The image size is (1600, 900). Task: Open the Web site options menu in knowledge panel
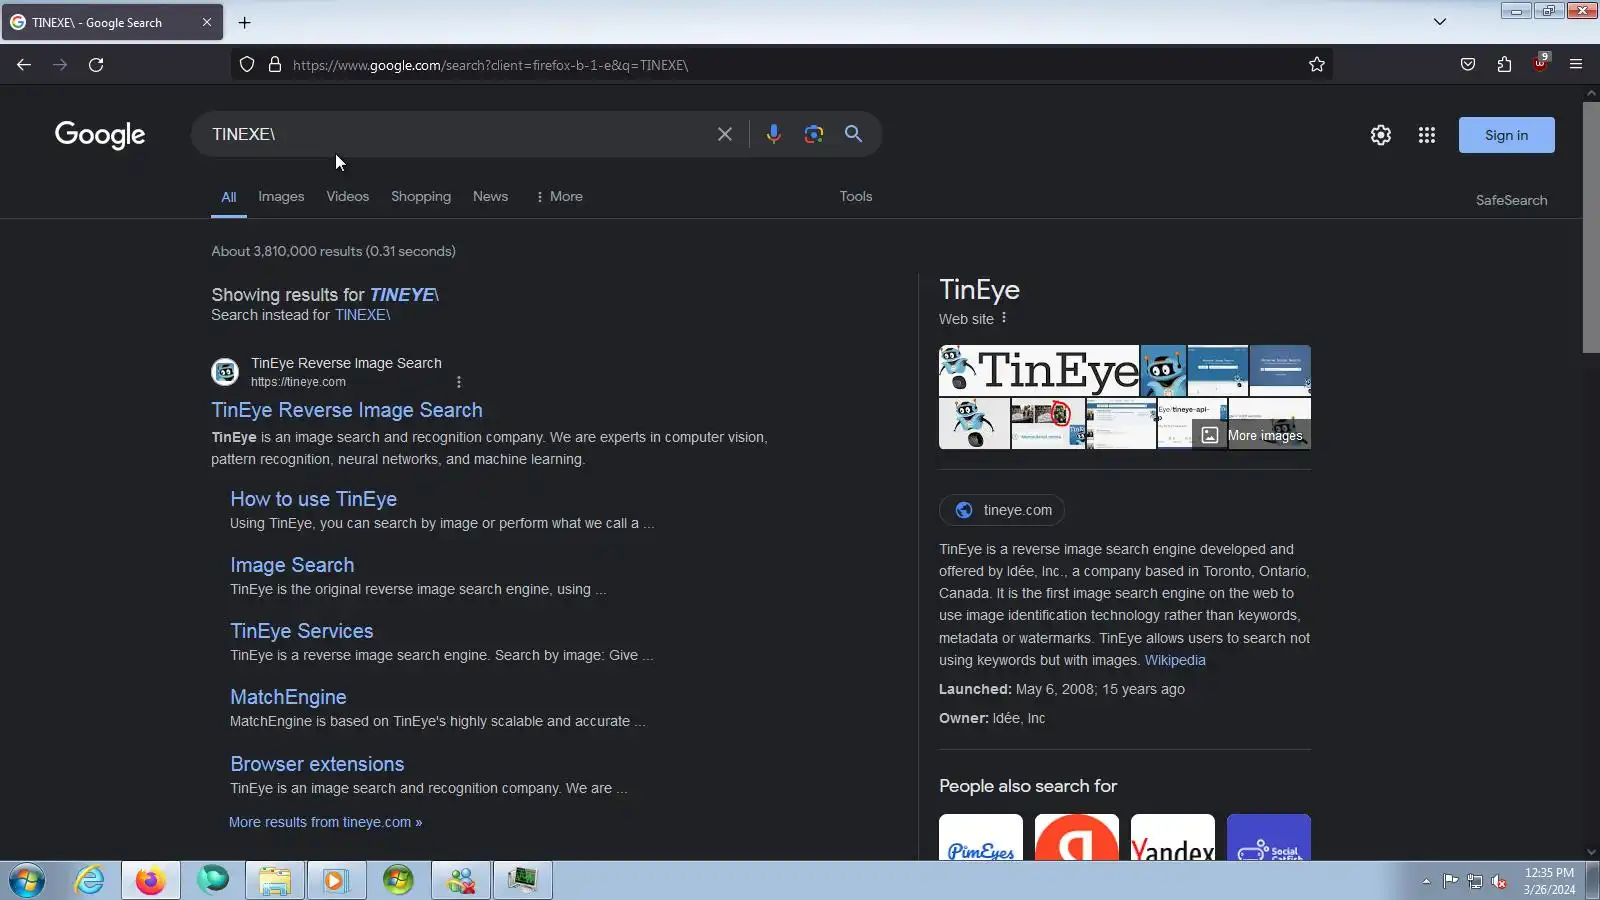pyautogui.click(x=1004, y=318)
